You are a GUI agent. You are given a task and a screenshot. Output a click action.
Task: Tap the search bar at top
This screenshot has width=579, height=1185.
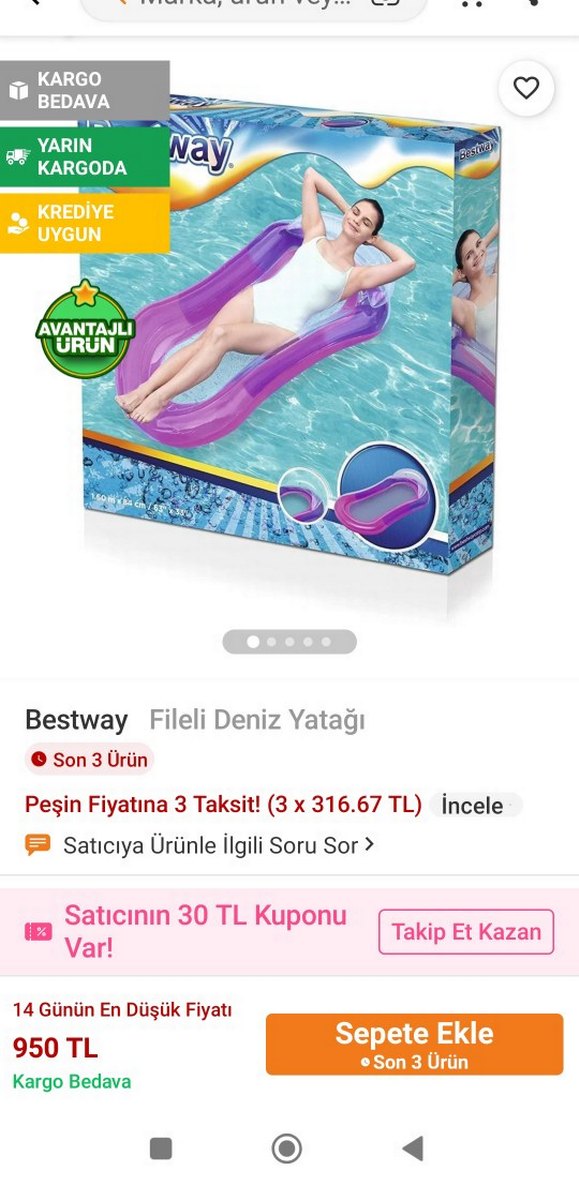point(253,6)
